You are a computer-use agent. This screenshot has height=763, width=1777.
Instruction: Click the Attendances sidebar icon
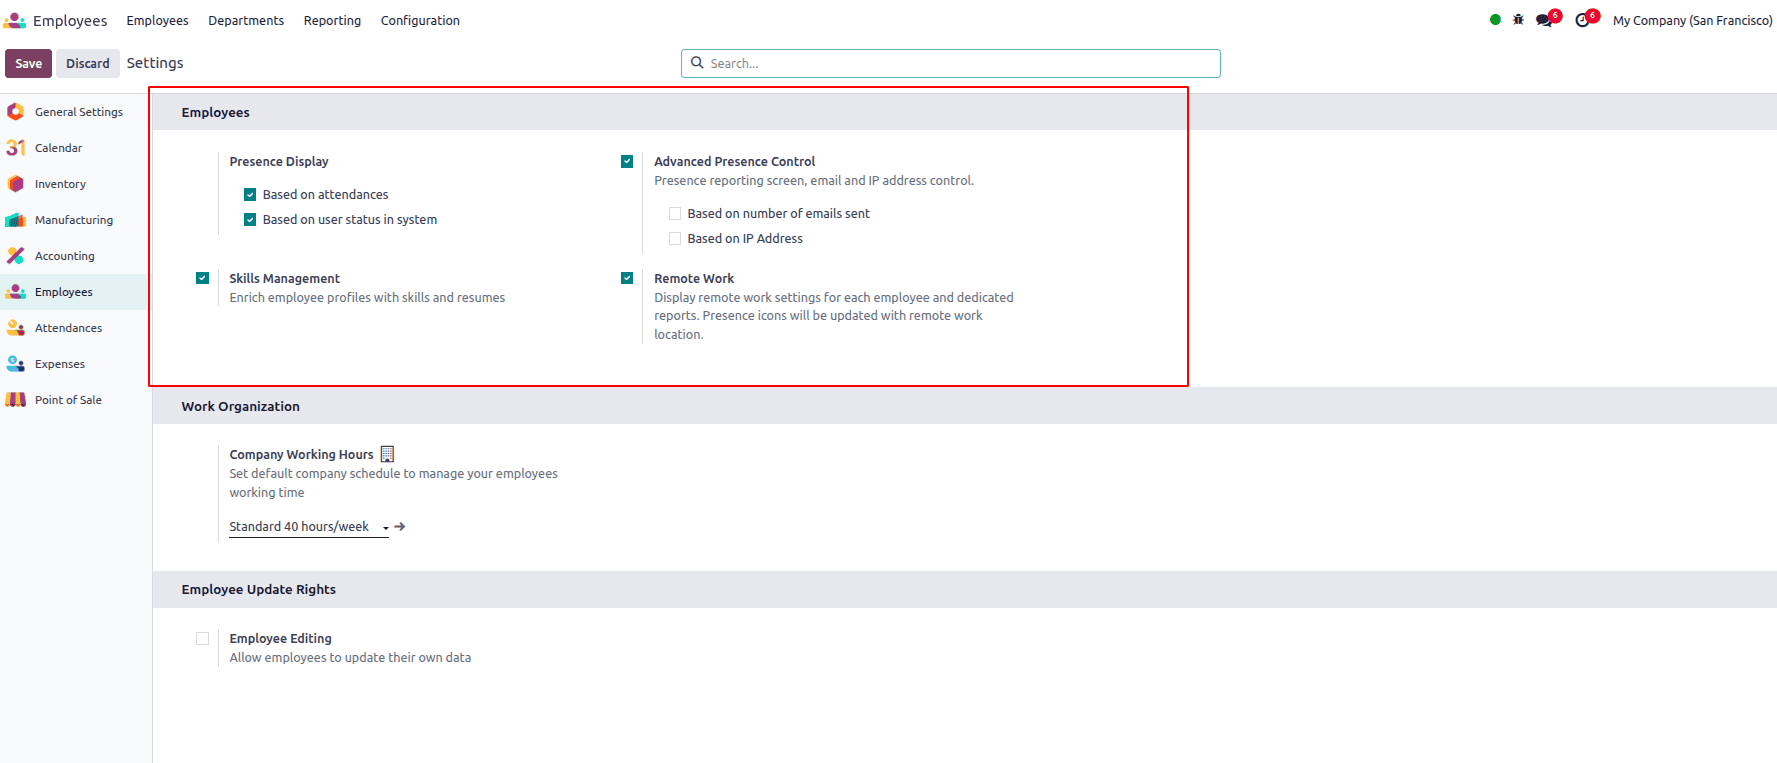pos(16,327)
